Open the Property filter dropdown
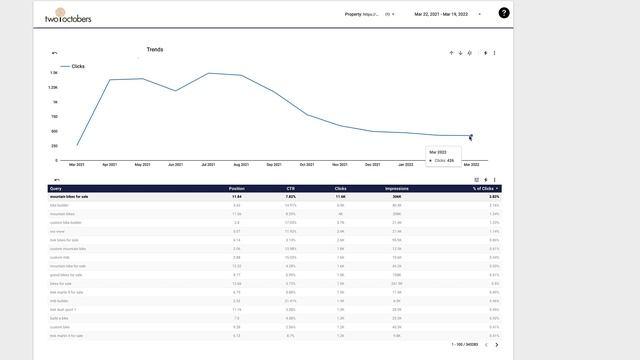Image resolution: width=640 pixels, height=360 pixels. 370,14
